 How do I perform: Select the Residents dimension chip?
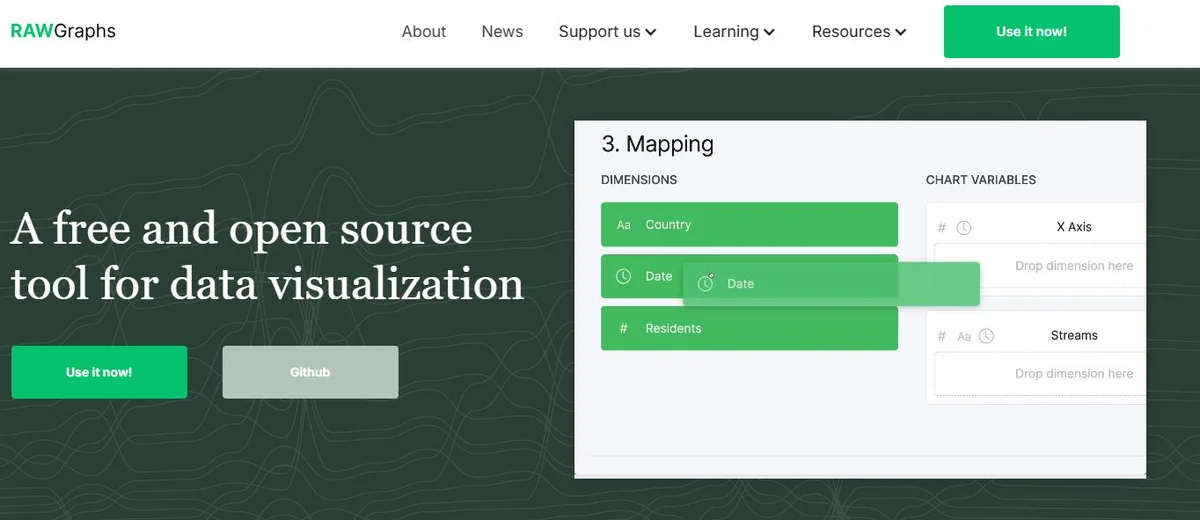[749, 328]
